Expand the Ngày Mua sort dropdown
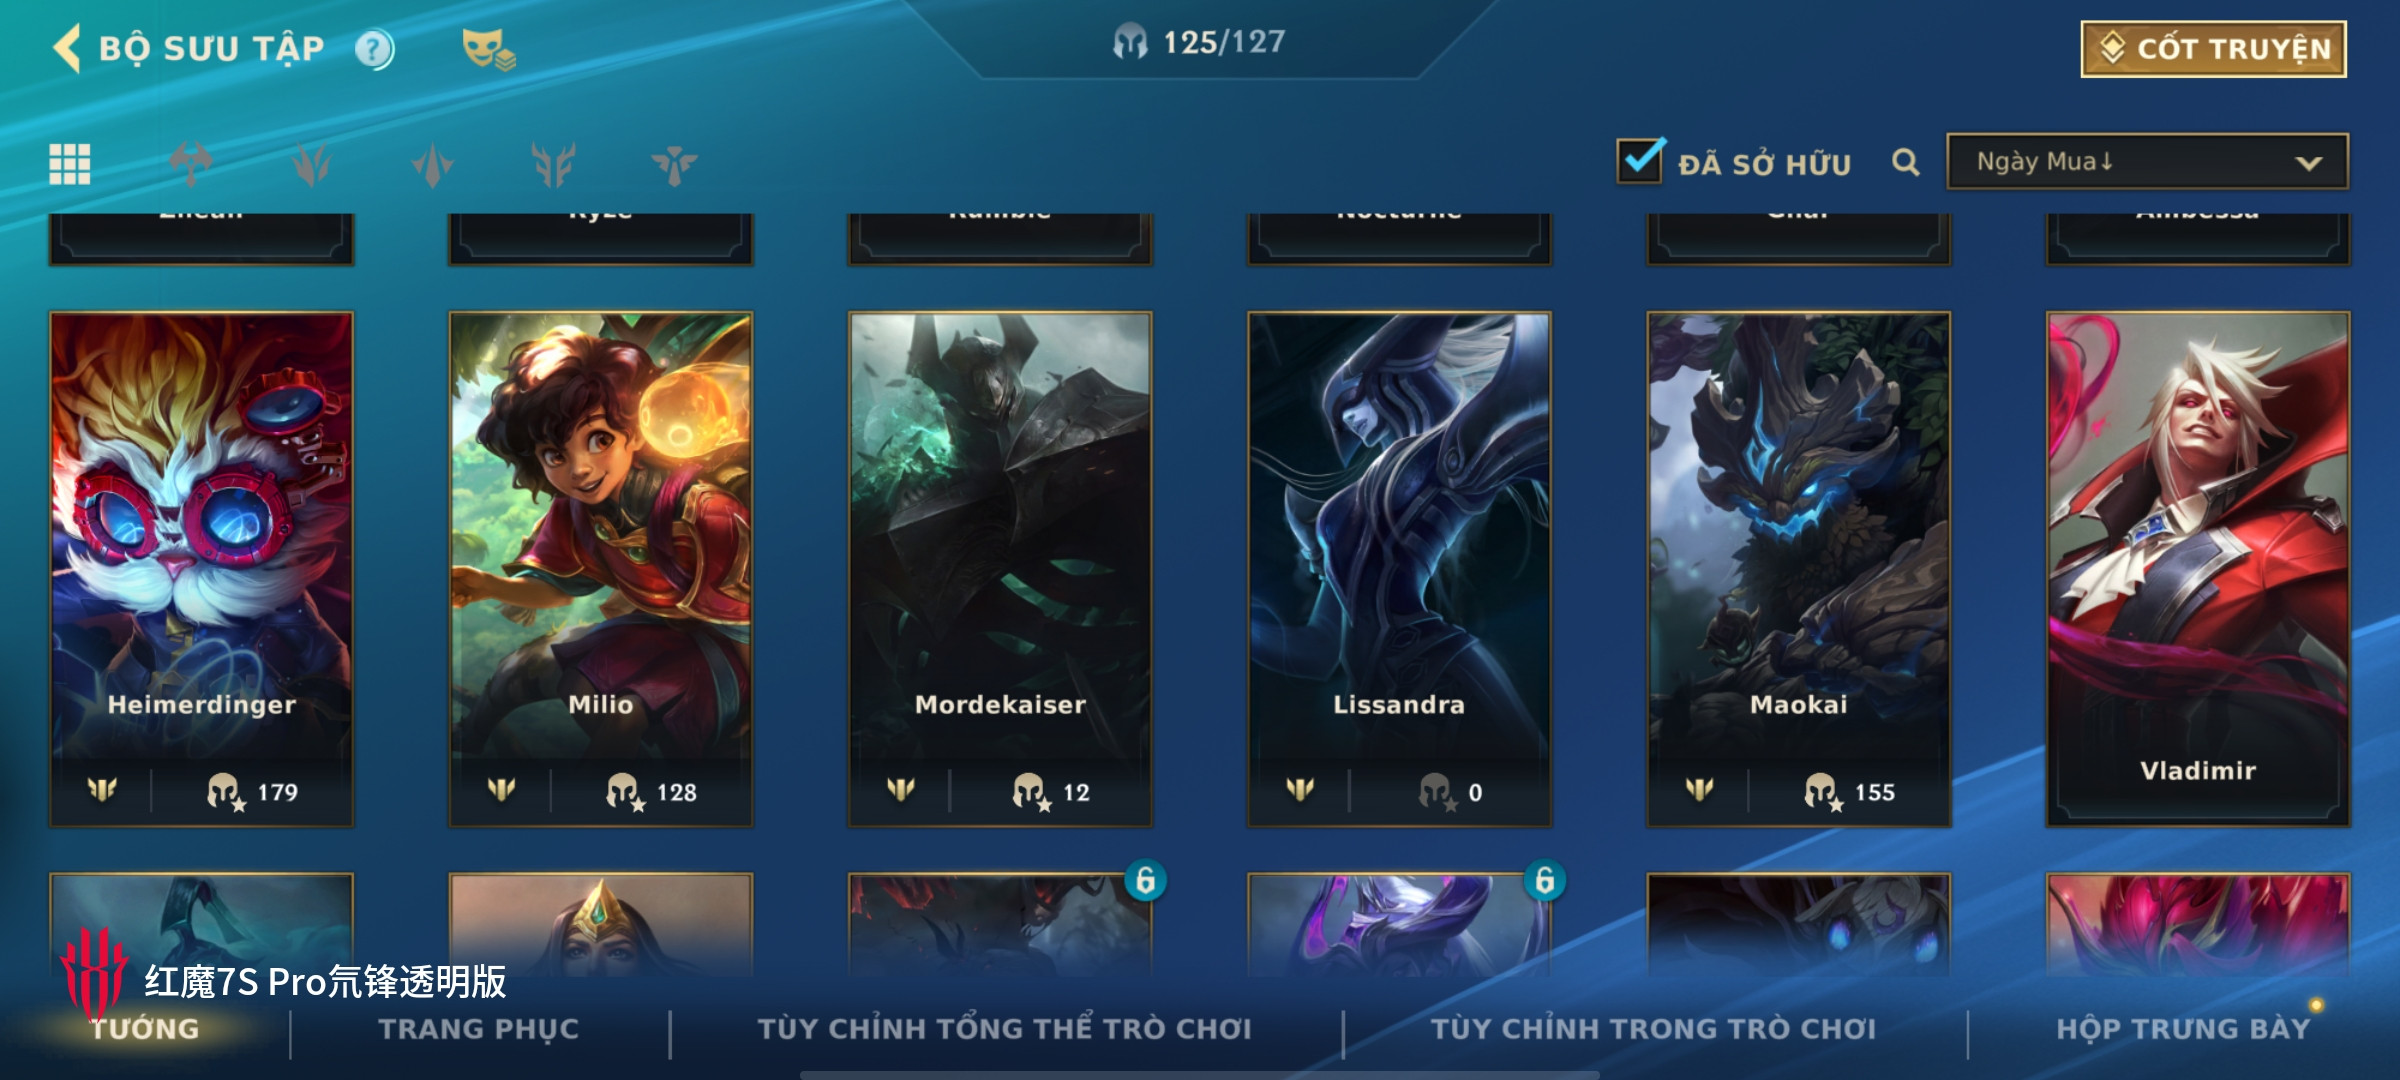 pos(2147,162)
